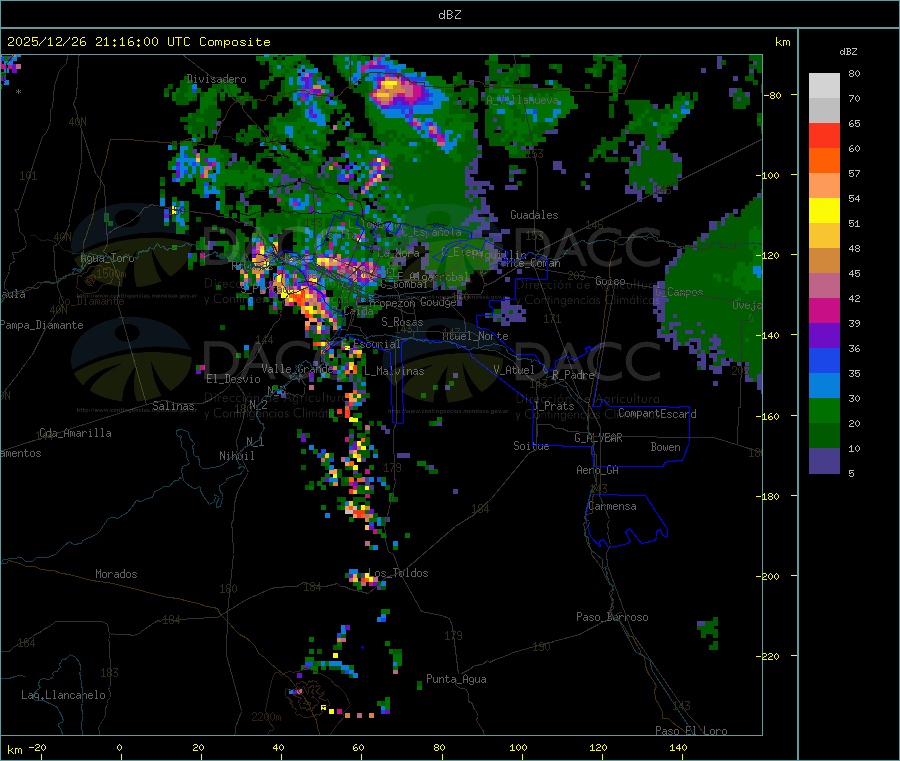Select the Divisadero map label
Viewport: 900px width, 761px height.
[x=216, y=79]
